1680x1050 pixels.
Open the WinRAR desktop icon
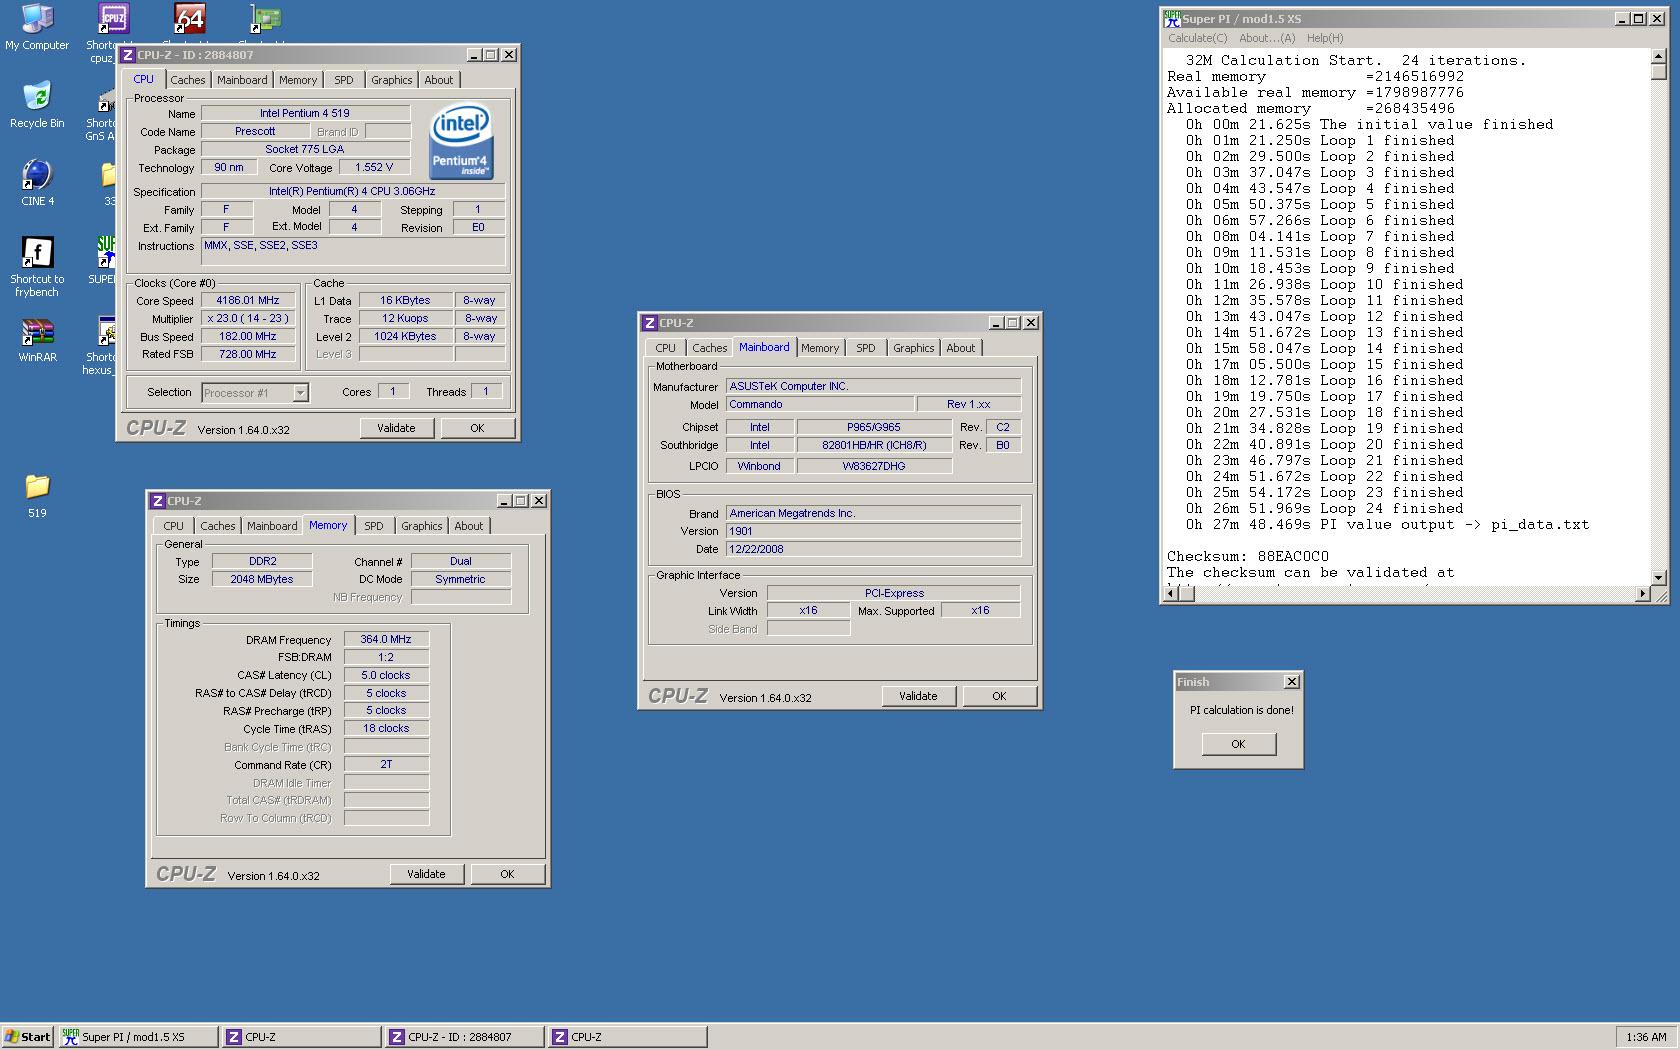point(37,340)
